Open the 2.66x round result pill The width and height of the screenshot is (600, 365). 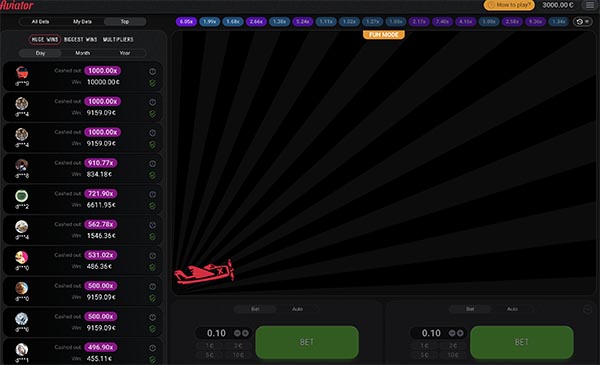tap(256, 22)
